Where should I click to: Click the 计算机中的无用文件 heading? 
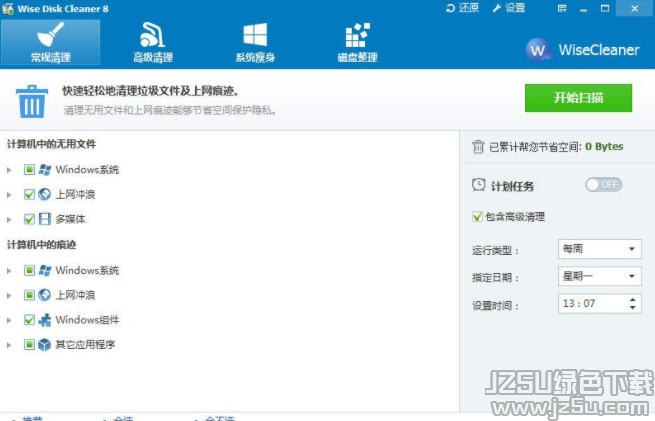click(x=51, y=144)
